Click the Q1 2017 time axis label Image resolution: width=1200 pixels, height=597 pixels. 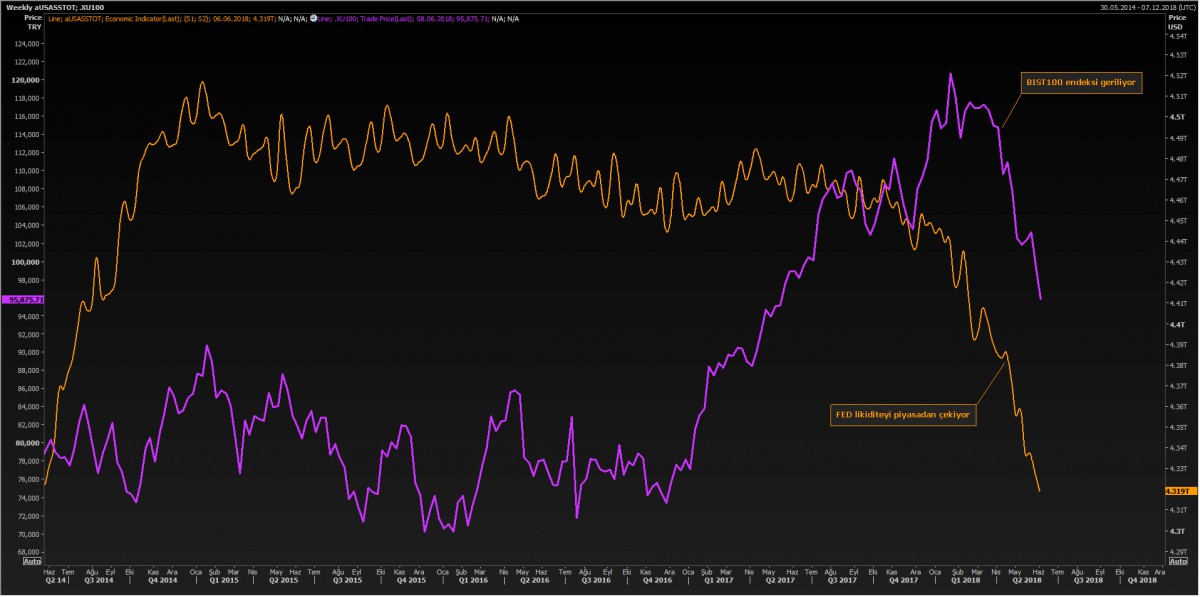721,579
